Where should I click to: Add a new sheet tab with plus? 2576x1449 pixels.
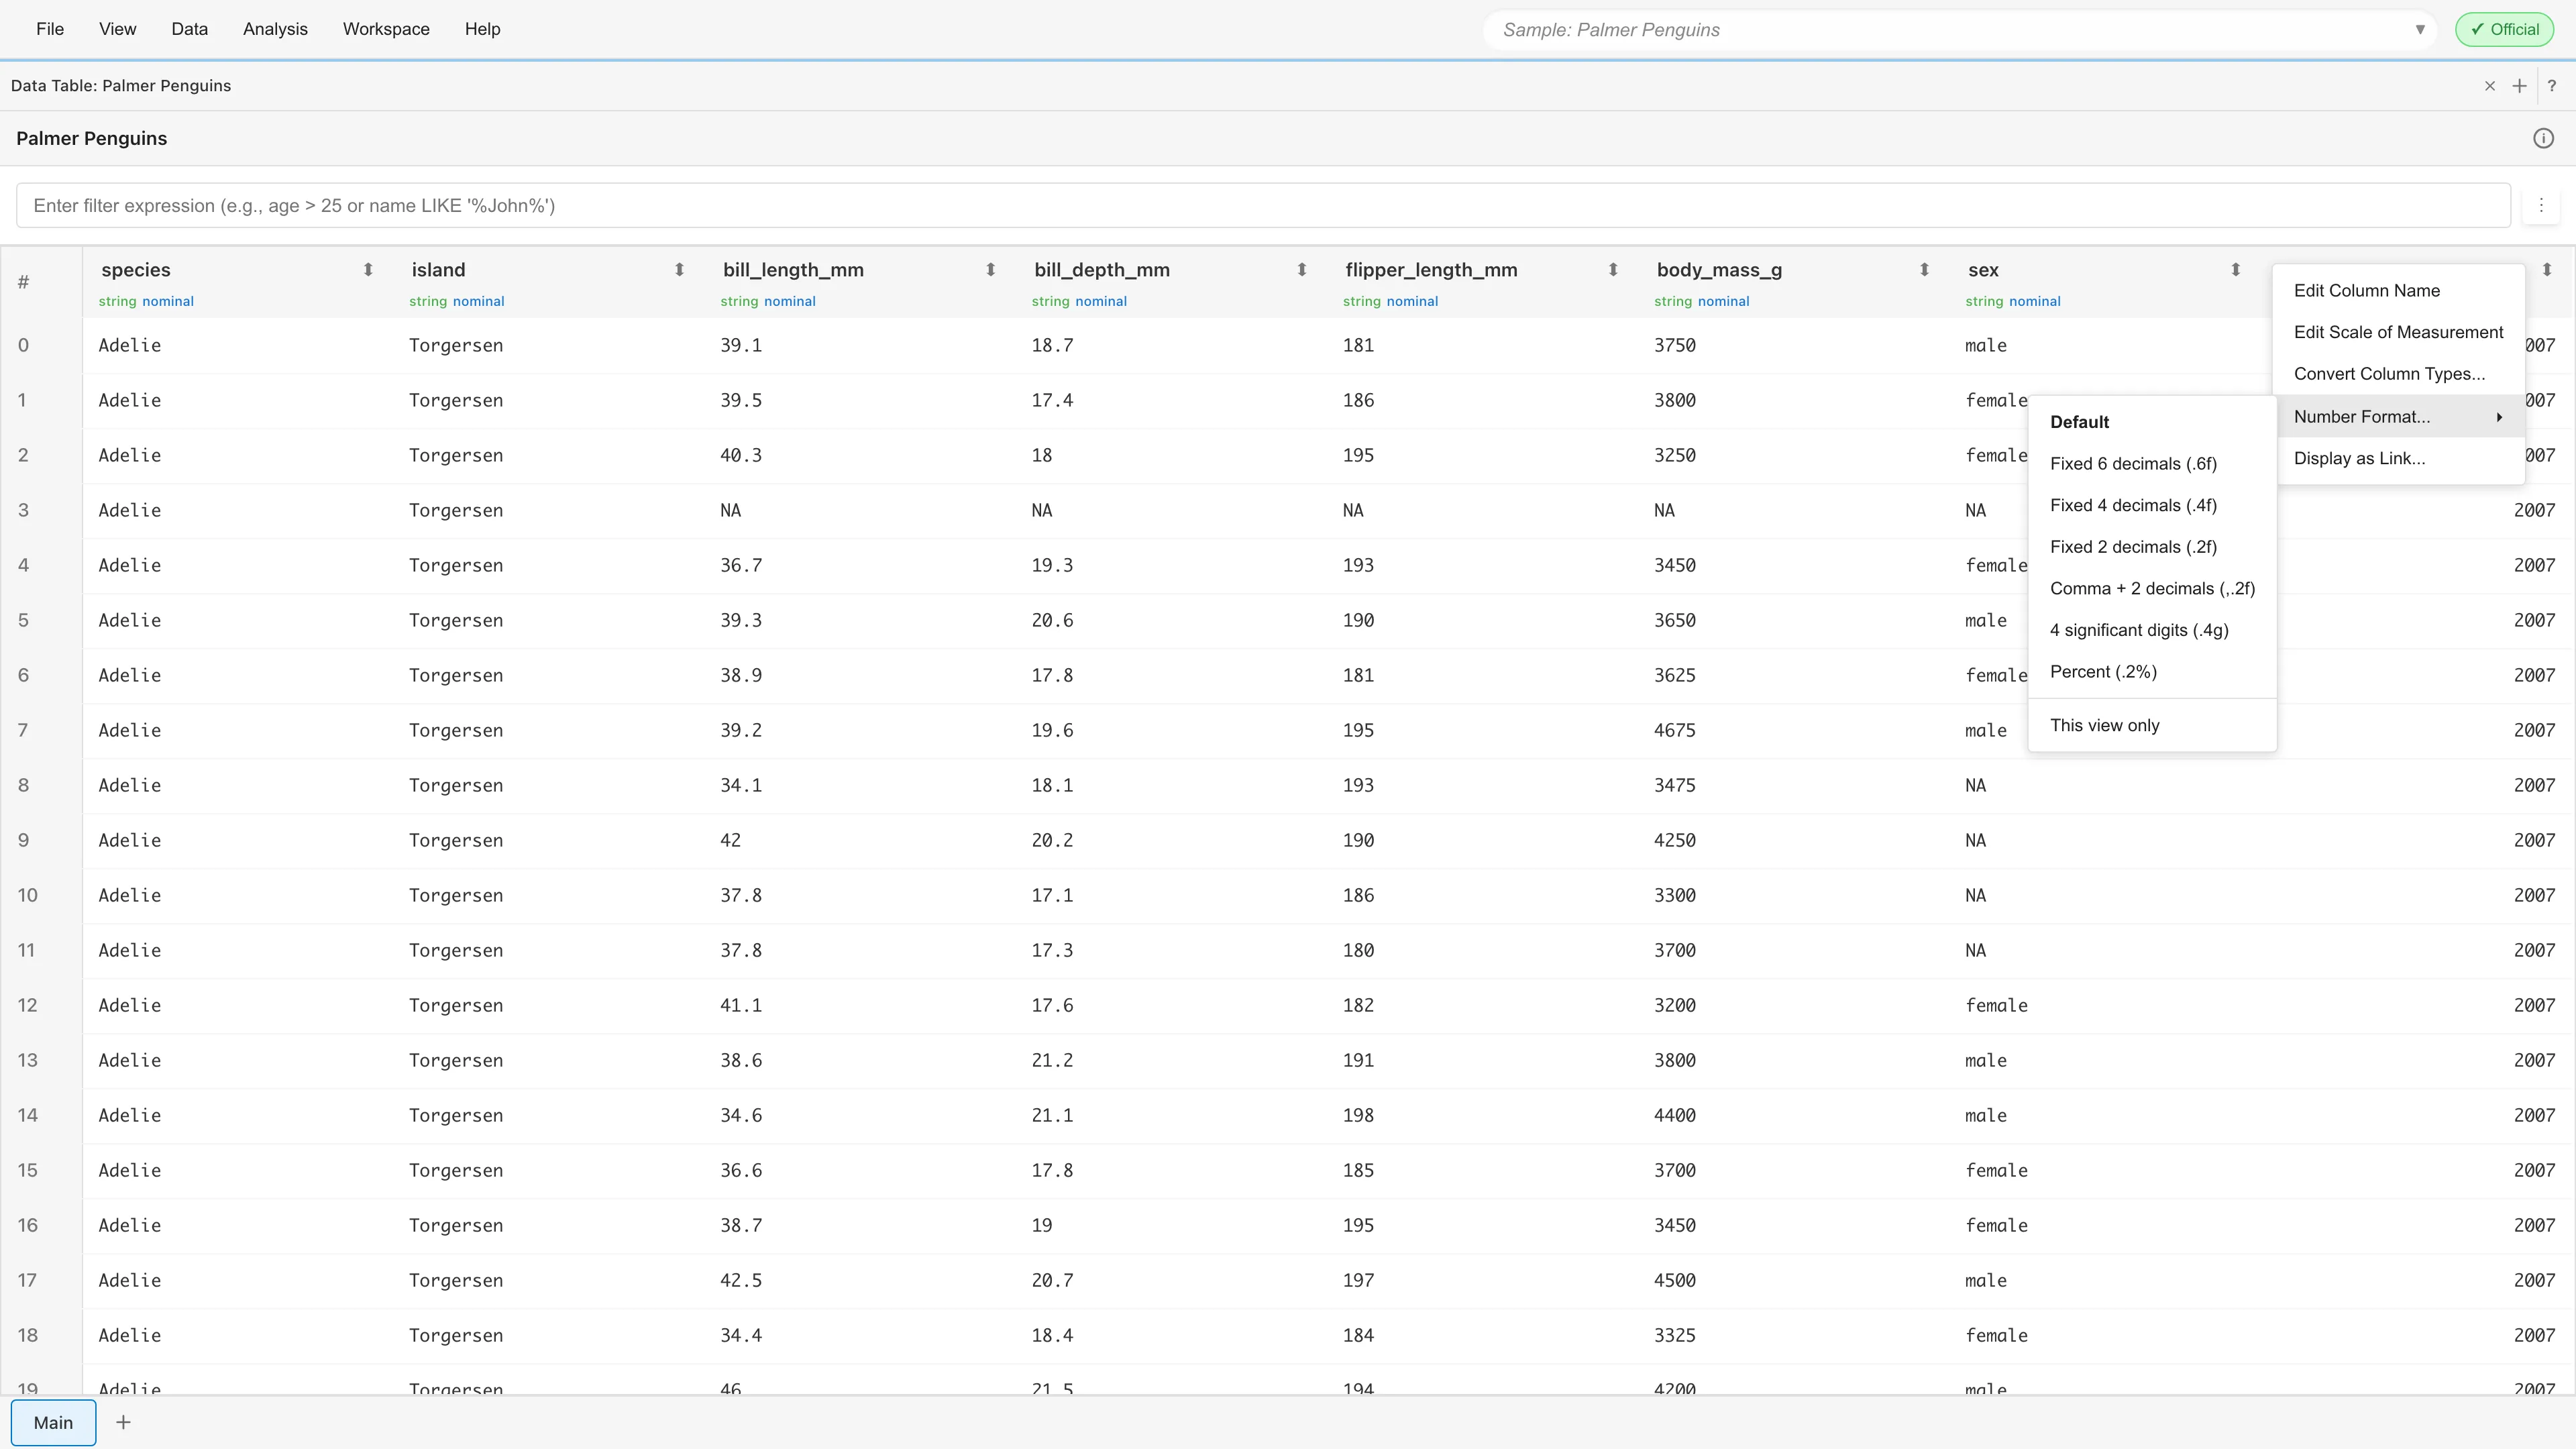pos(123,1422)
